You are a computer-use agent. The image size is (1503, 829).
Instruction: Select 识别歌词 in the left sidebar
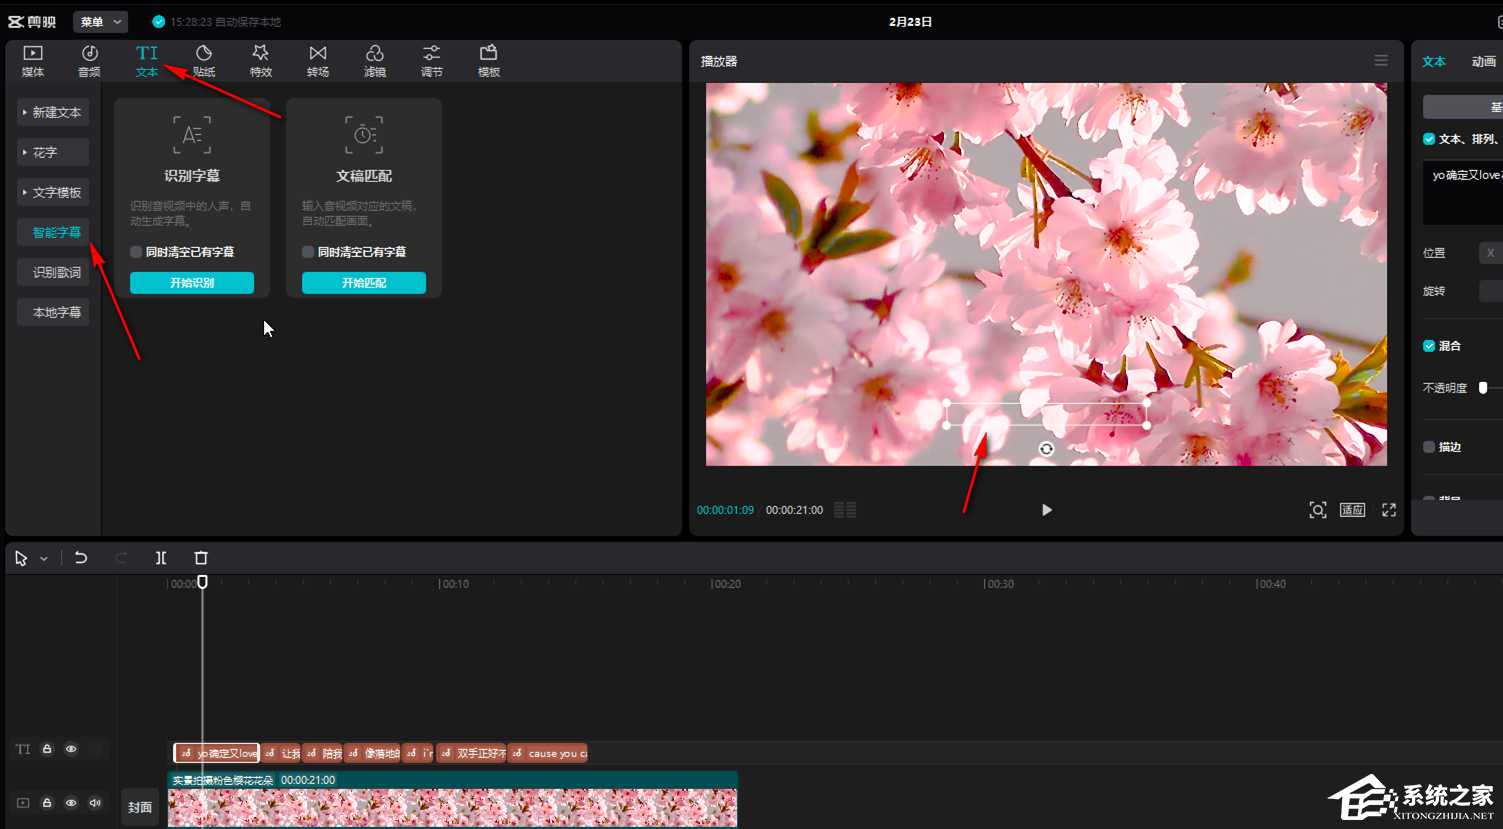click(56, 272)
